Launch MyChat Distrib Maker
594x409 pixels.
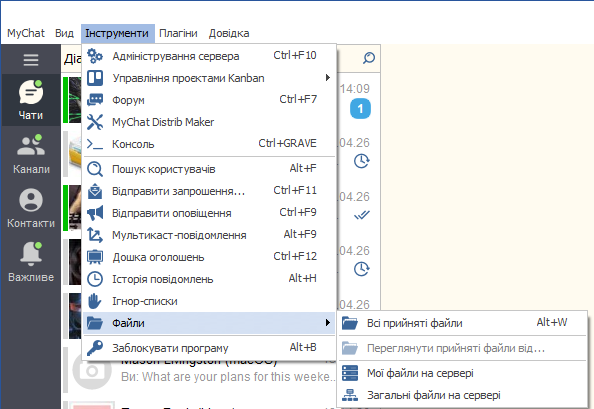[209, 122]
